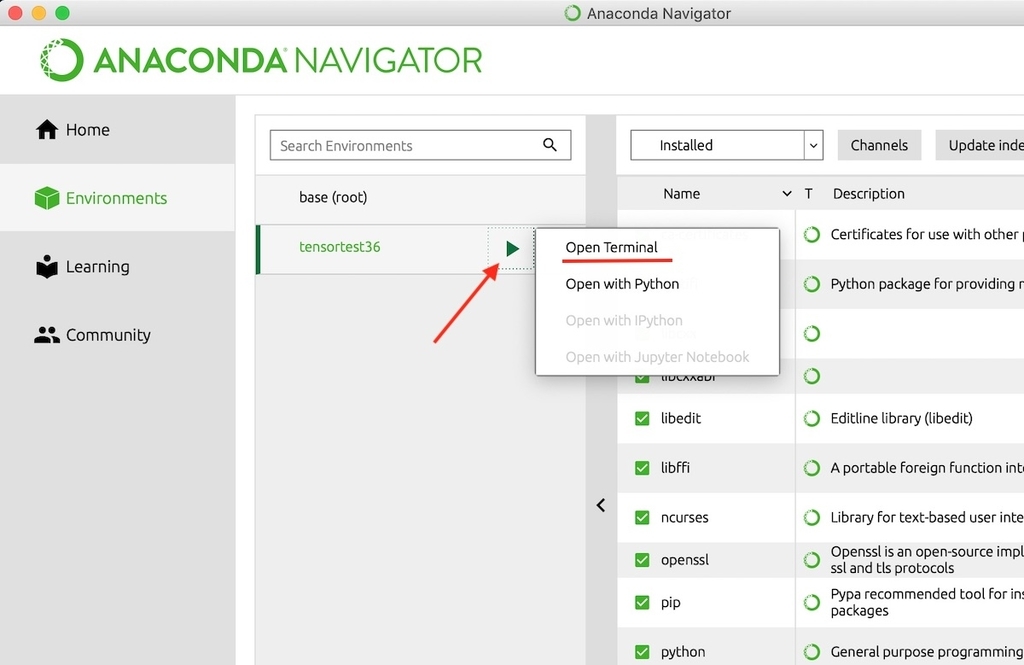This screenshot has width=1024, height=665.
Task: Open the Home sidebar tab
Action: pyautogui.click(x=118, y=129)
